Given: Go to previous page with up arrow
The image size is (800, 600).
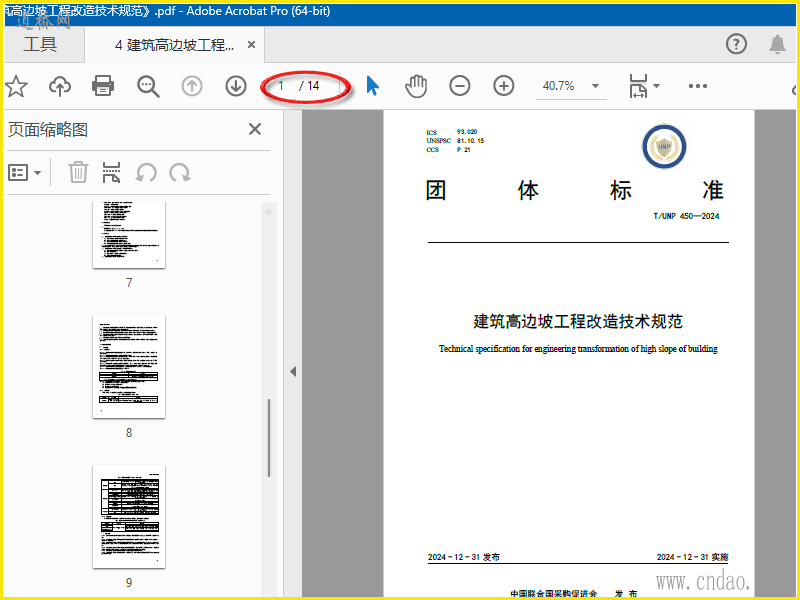Looking at the screenshot, I should tap(192, 86).
